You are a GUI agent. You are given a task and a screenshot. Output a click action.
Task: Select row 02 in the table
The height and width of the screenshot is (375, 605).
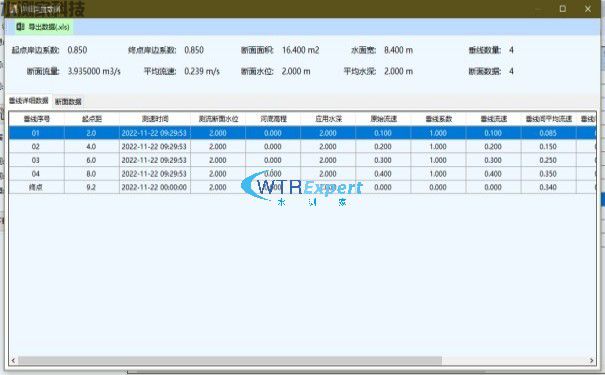302,147
